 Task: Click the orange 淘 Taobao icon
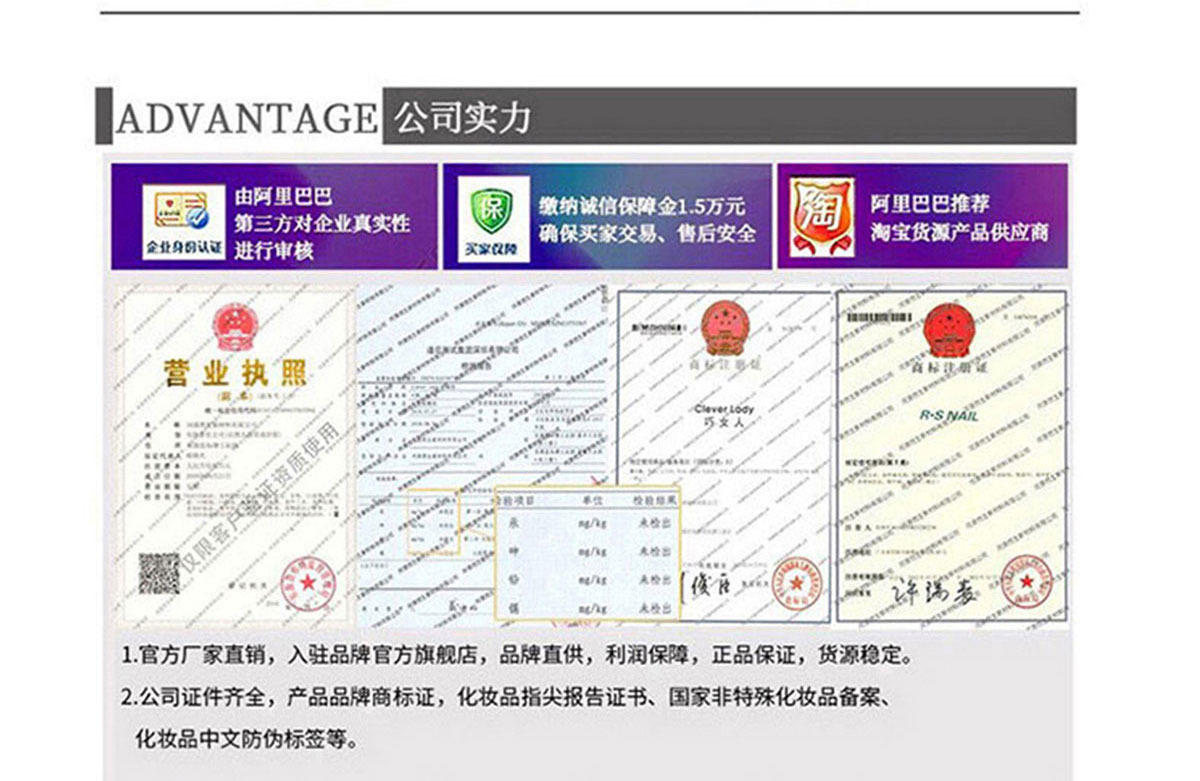pos(822,216)
